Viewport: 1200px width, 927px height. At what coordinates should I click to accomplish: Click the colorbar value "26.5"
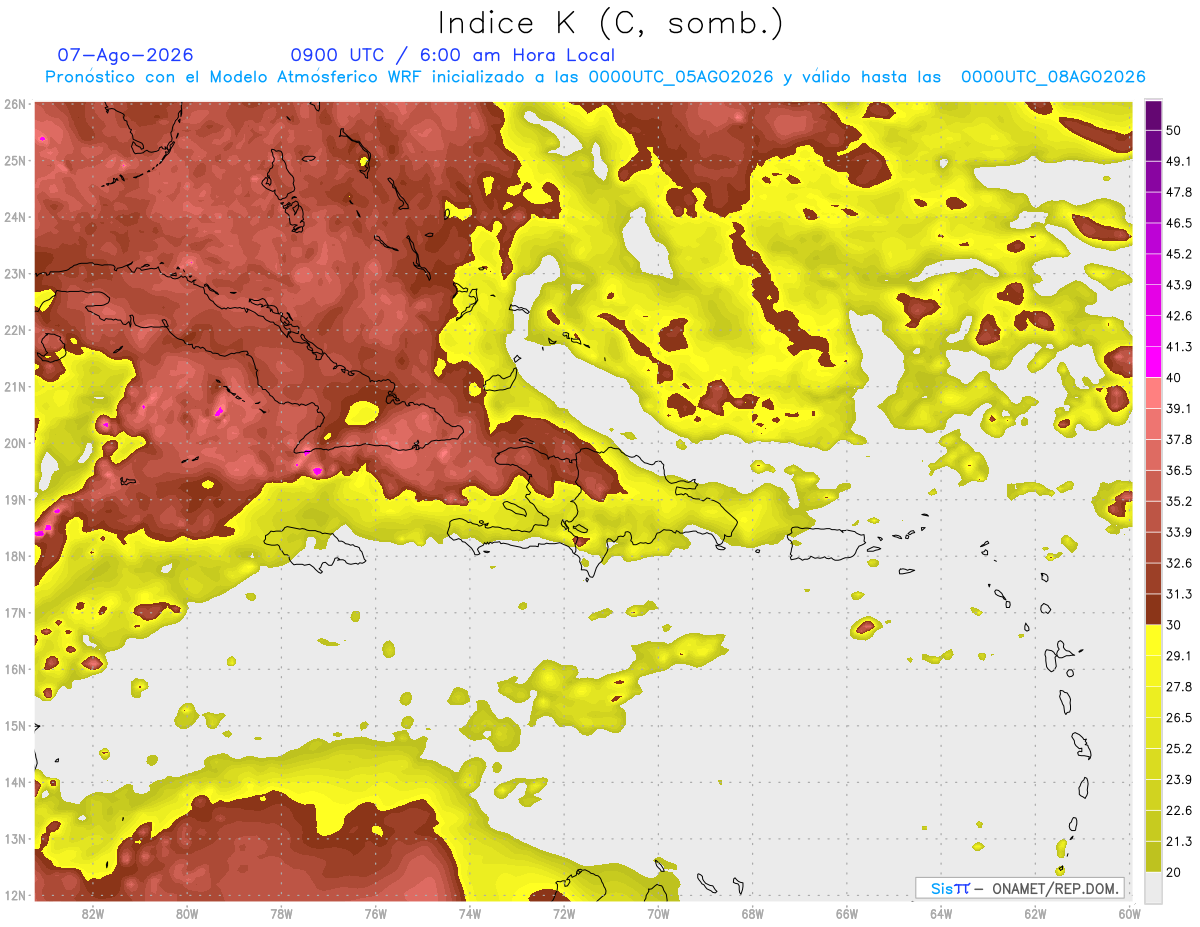tap(1179, 717)
